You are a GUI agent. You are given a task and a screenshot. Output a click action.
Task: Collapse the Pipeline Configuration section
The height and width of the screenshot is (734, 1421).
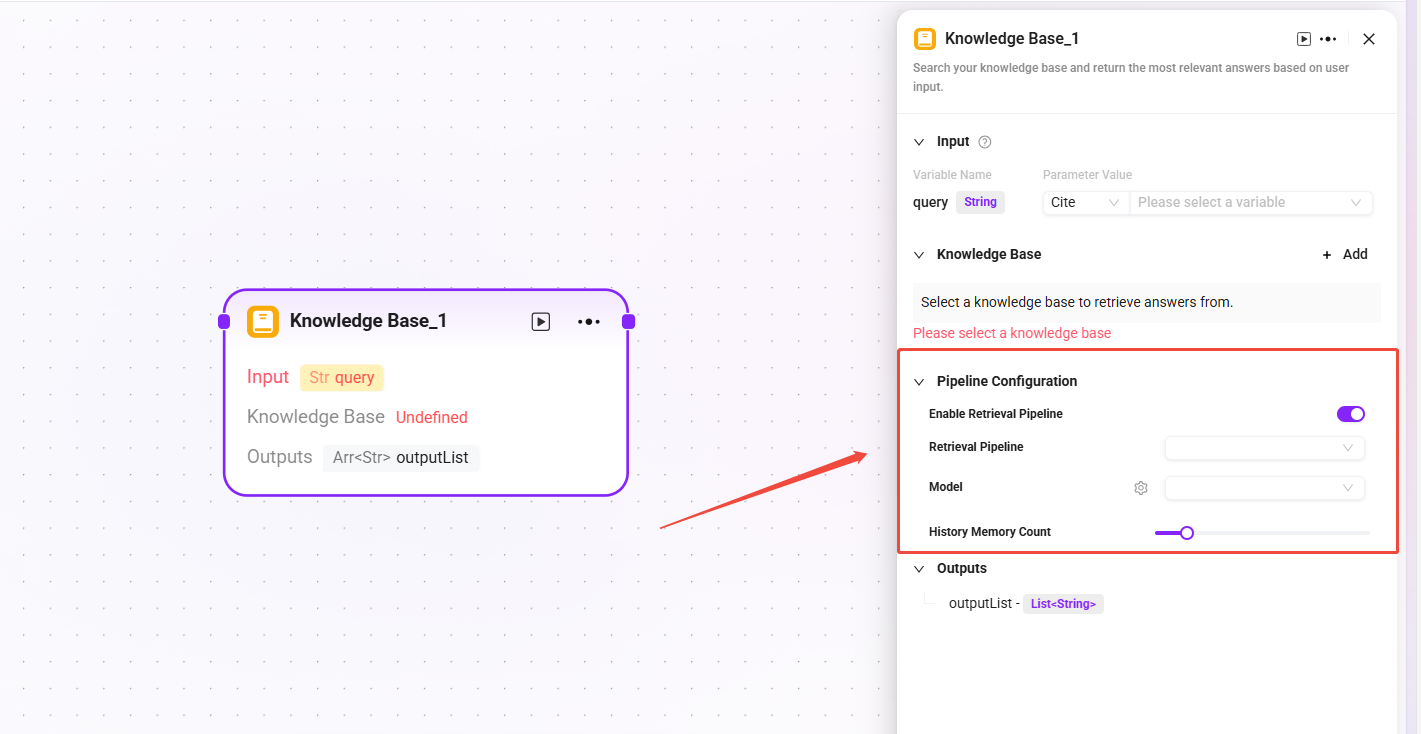tap(919, 382)
